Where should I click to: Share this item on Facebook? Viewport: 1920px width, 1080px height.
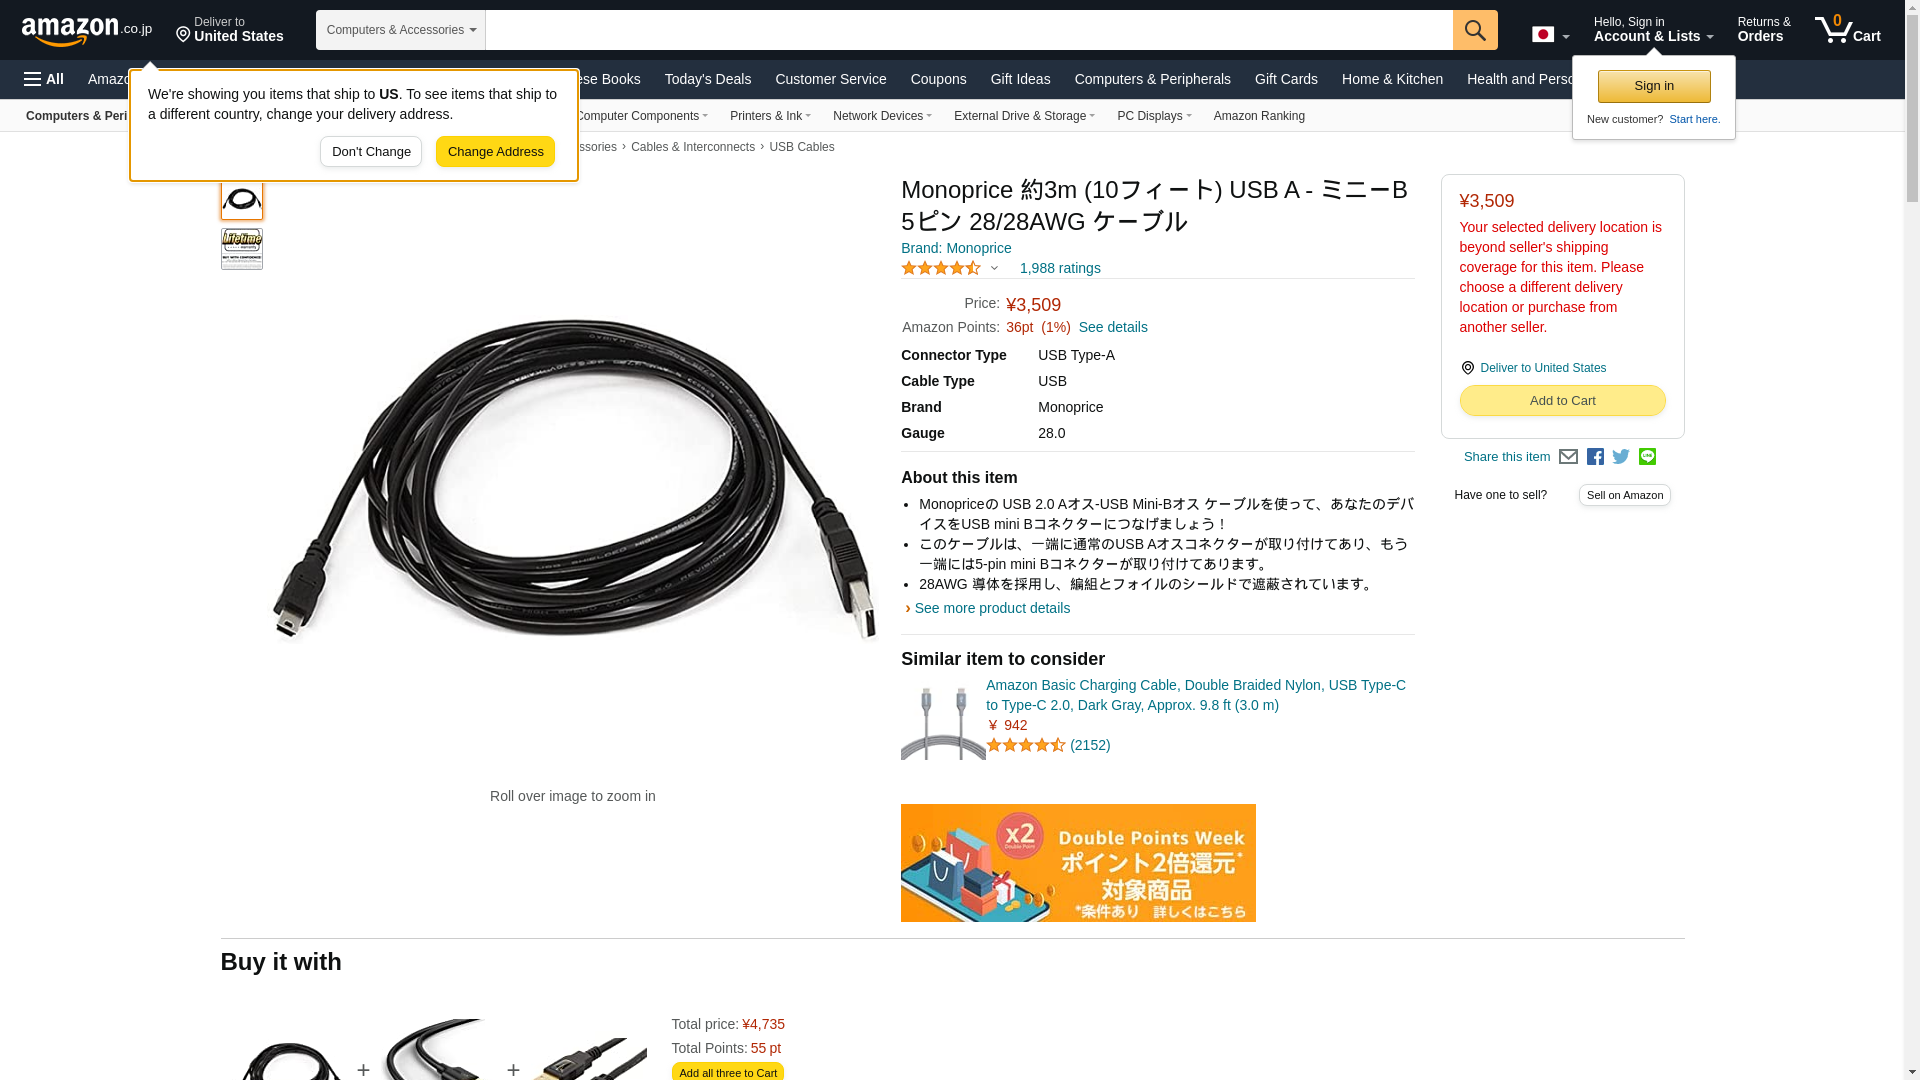point(1595,457)
